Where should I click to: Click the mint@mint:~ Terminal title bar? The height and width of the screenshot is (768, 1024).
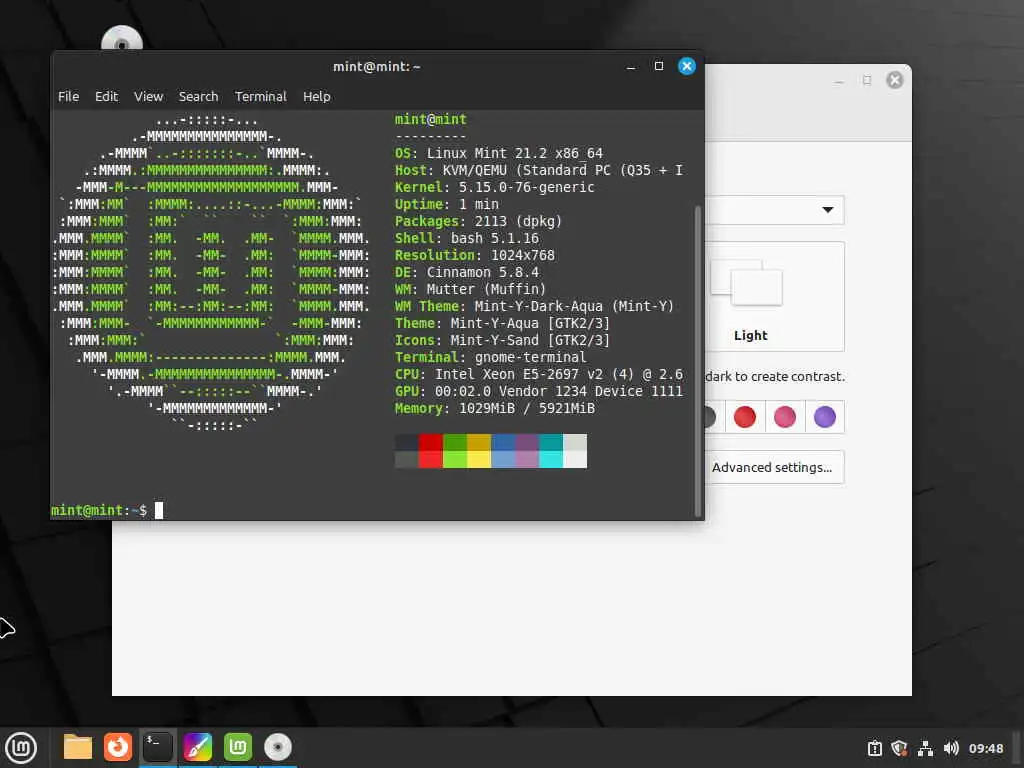coord(377,67)
